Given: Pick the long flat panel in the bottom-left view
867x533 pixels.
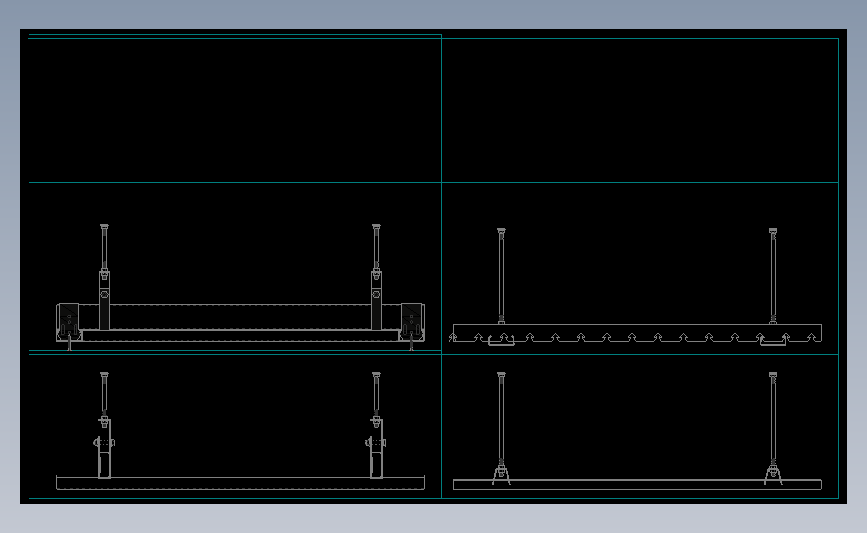Looking at the screenshot, I should (241, 483).
